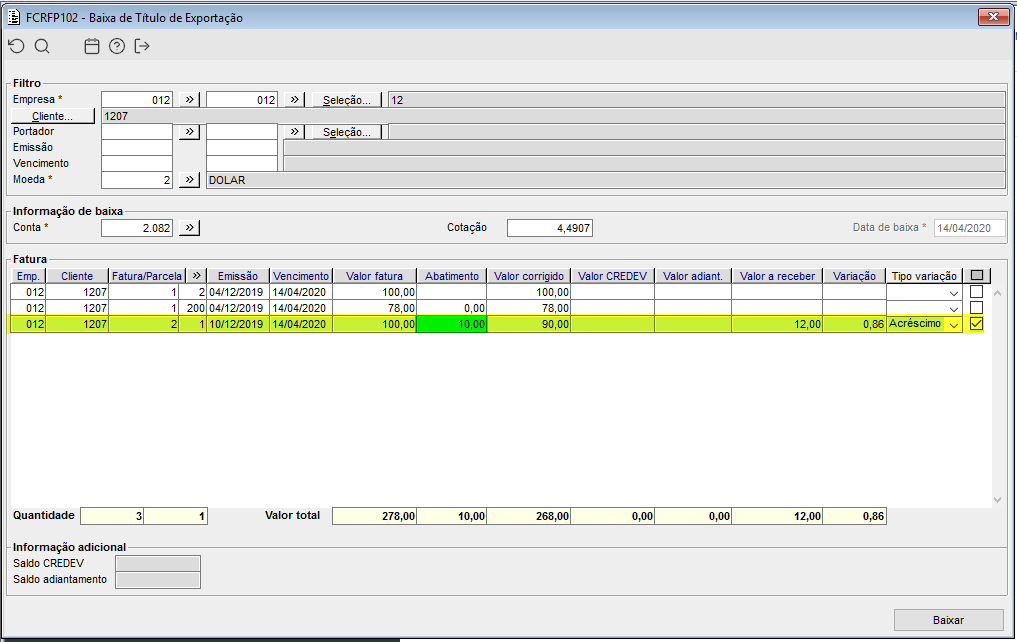Open lookup arrow after second Empresa field
1017x642 pixels.
tap(294, 99)
